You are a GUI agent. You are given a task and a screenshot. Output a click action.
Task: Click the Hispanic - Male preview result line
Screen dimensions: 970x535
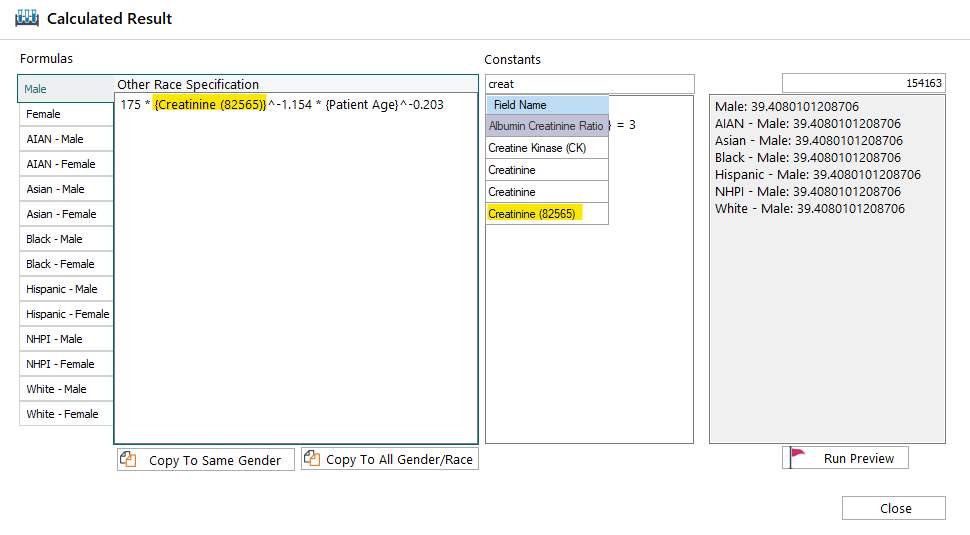pyautogui.click(x=818, y=174)
